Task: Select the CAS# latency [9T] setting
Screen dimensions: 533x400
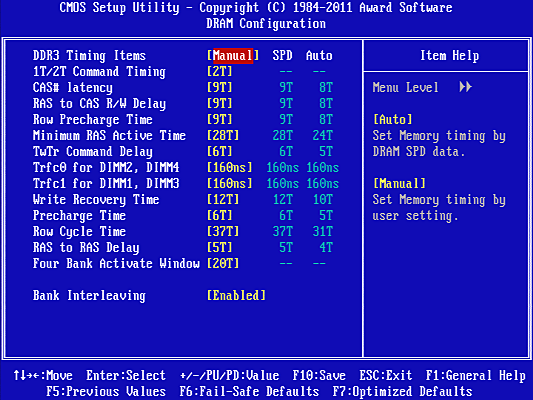Action: click(220, 88)
